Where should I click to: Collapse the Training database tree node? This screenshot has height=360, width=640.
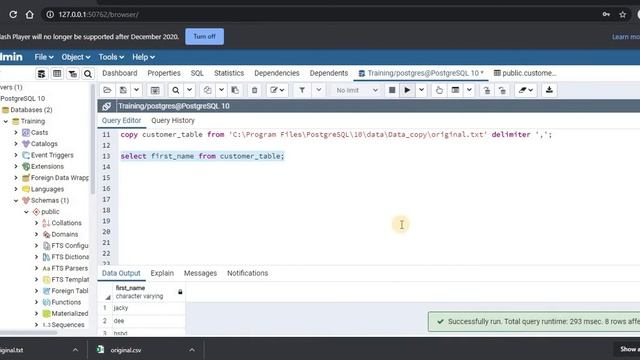[x=6, y=121]
